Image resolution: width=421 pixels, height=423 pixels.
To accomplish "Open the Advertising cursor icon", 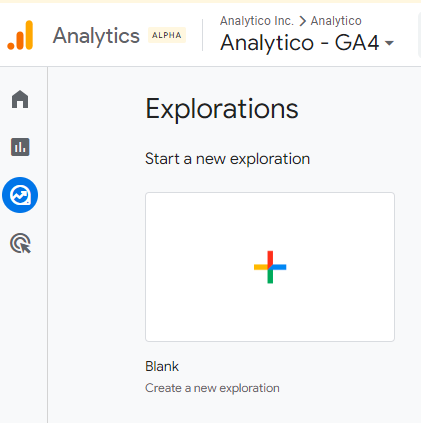I will click(x=20, y=243).
